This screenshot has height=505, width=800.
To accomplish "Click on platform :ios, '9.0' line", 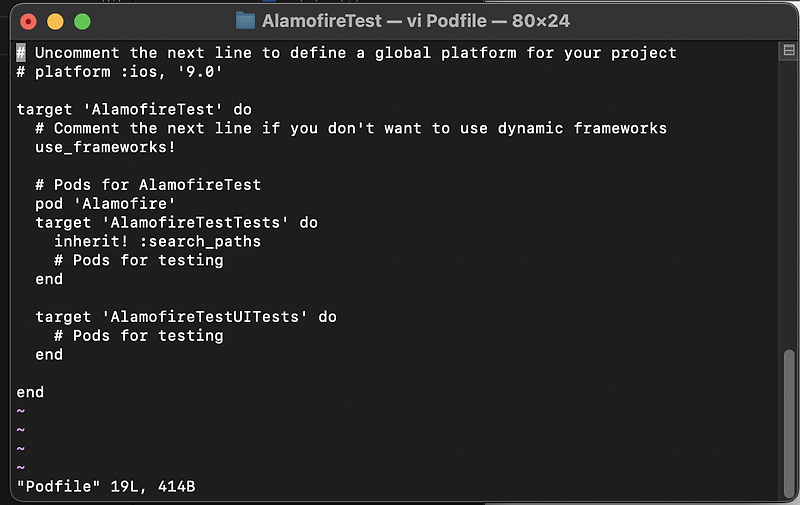I will [119, 71].
